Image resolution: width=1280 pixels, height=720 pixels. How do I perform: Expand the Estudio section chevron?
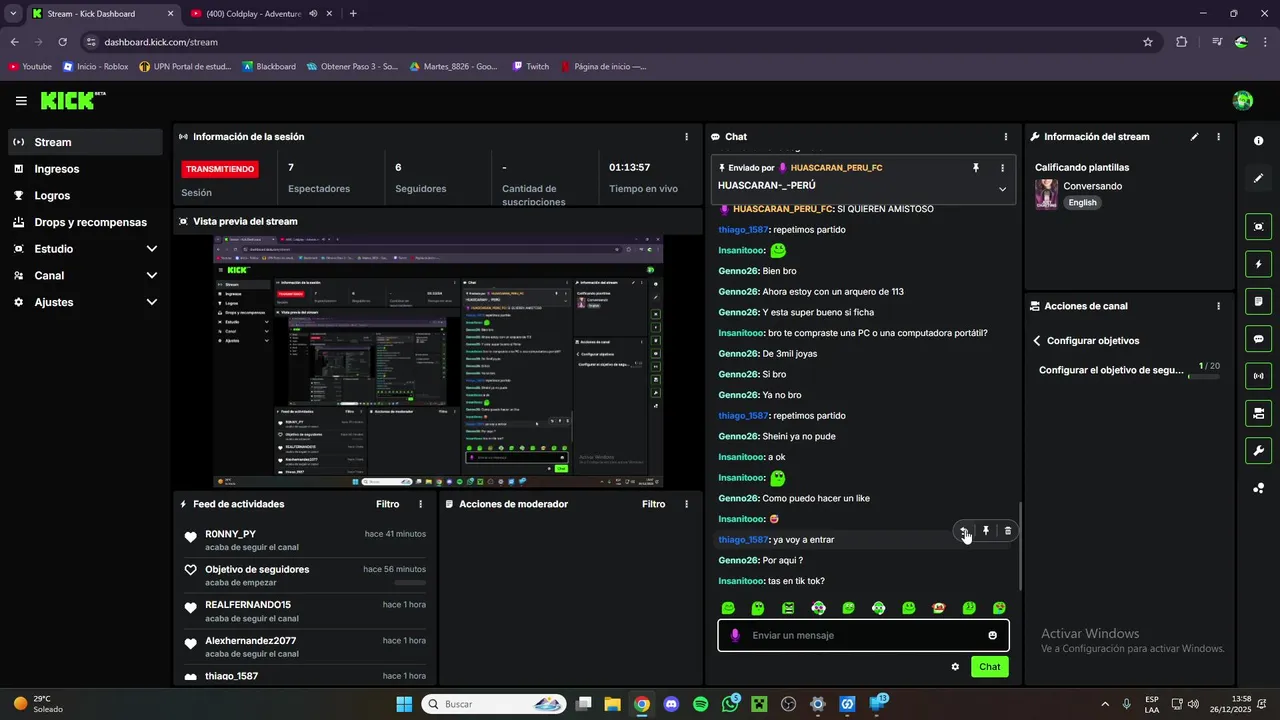click(152, 249)
